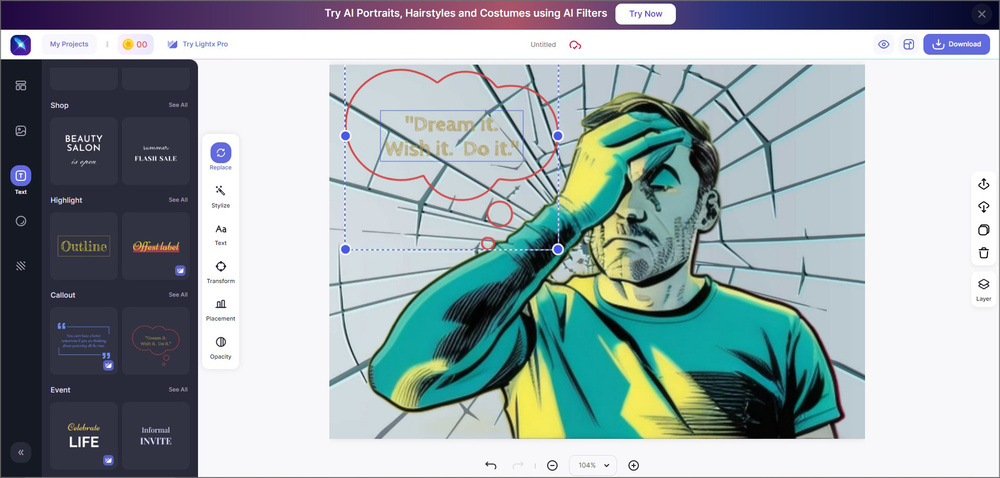Open the Placement options

pyautogui.click(x=221, y=305)
